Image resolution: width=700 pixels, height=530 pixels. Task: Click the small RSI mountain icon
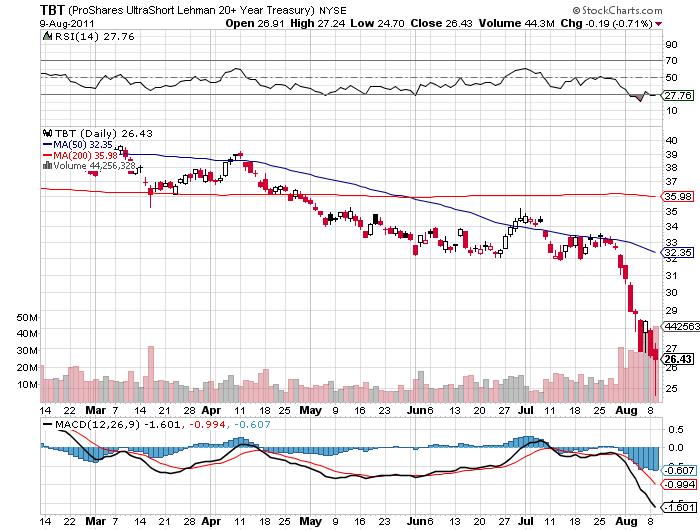point(47,36)
